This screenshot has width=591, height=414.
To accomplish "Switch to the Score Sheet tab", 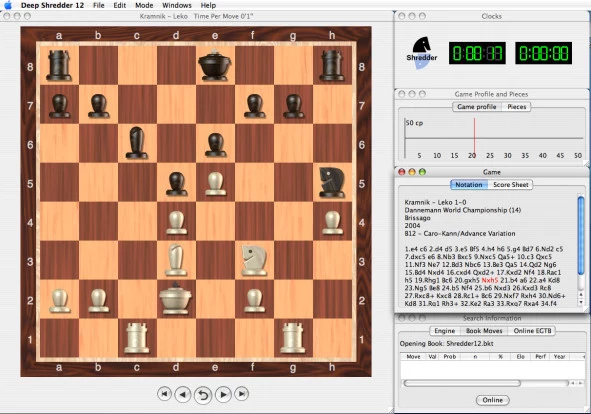I will pyautogui.click(x=510, y=185).
